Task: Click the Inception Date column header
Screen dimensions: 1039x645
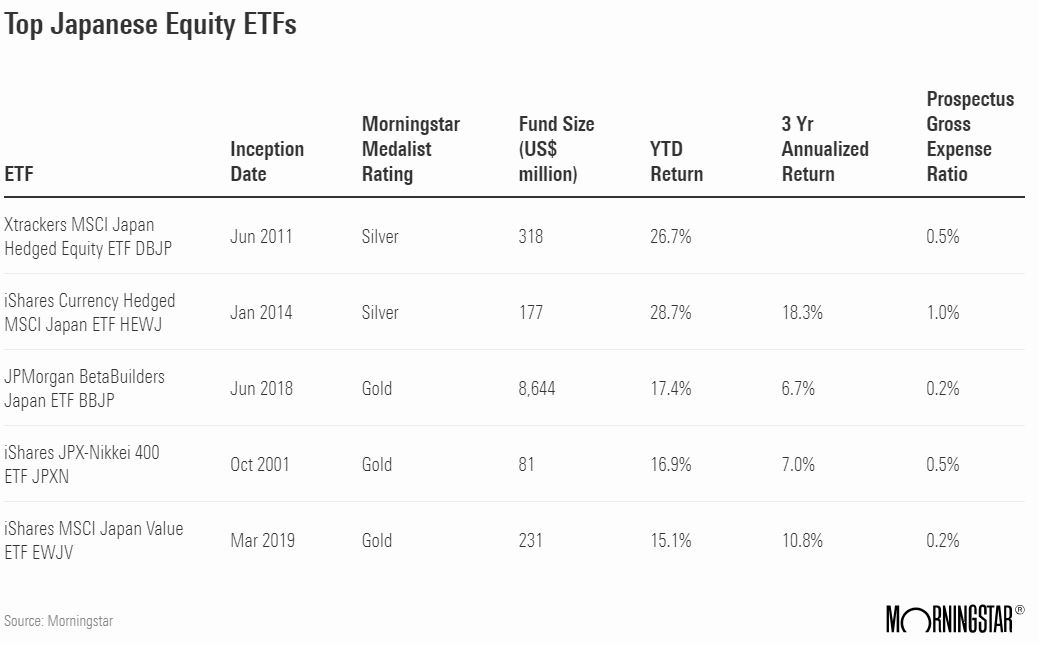Action: pyautogui.click(x=266, y=161)
